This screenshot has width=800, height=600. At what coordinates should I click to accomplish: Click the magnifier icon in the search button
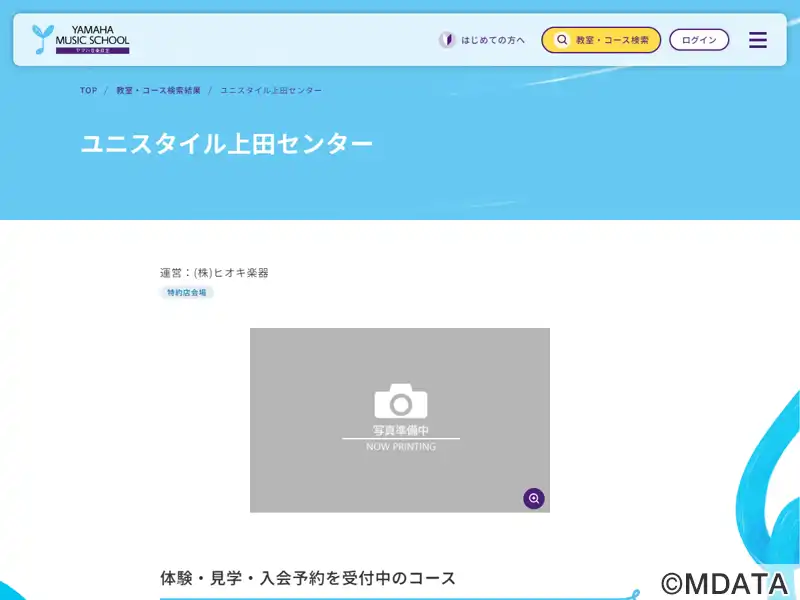tap(562, 40)
